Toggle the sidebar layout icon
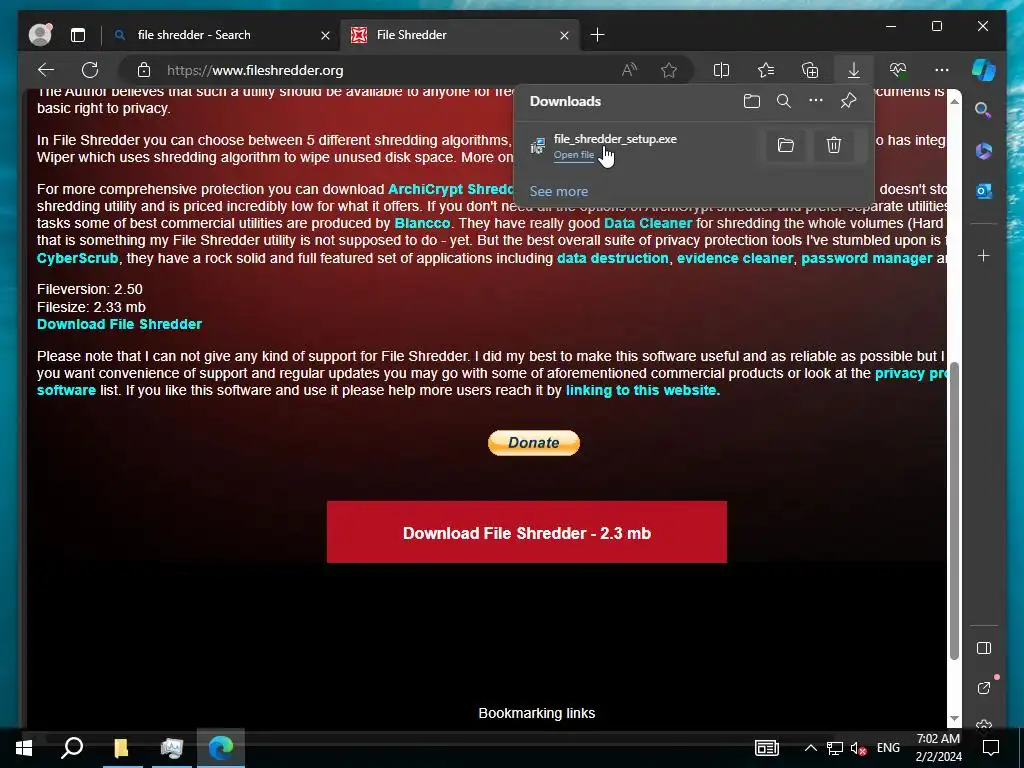Image resolution: width=1024 pixels, height=768 pixels. point(984,648)
